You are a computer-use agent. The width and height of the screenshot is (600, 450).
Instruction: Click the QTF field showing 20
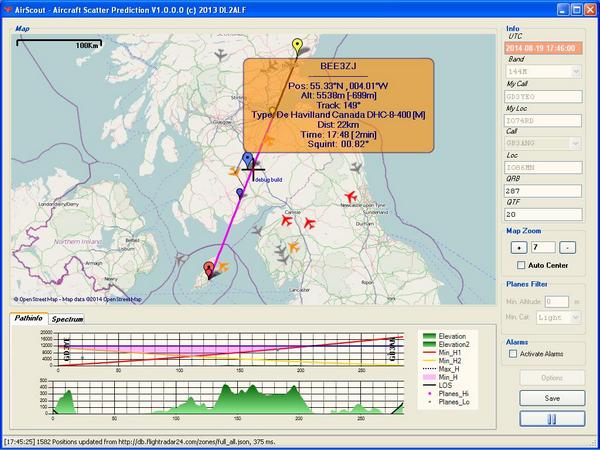543,215
